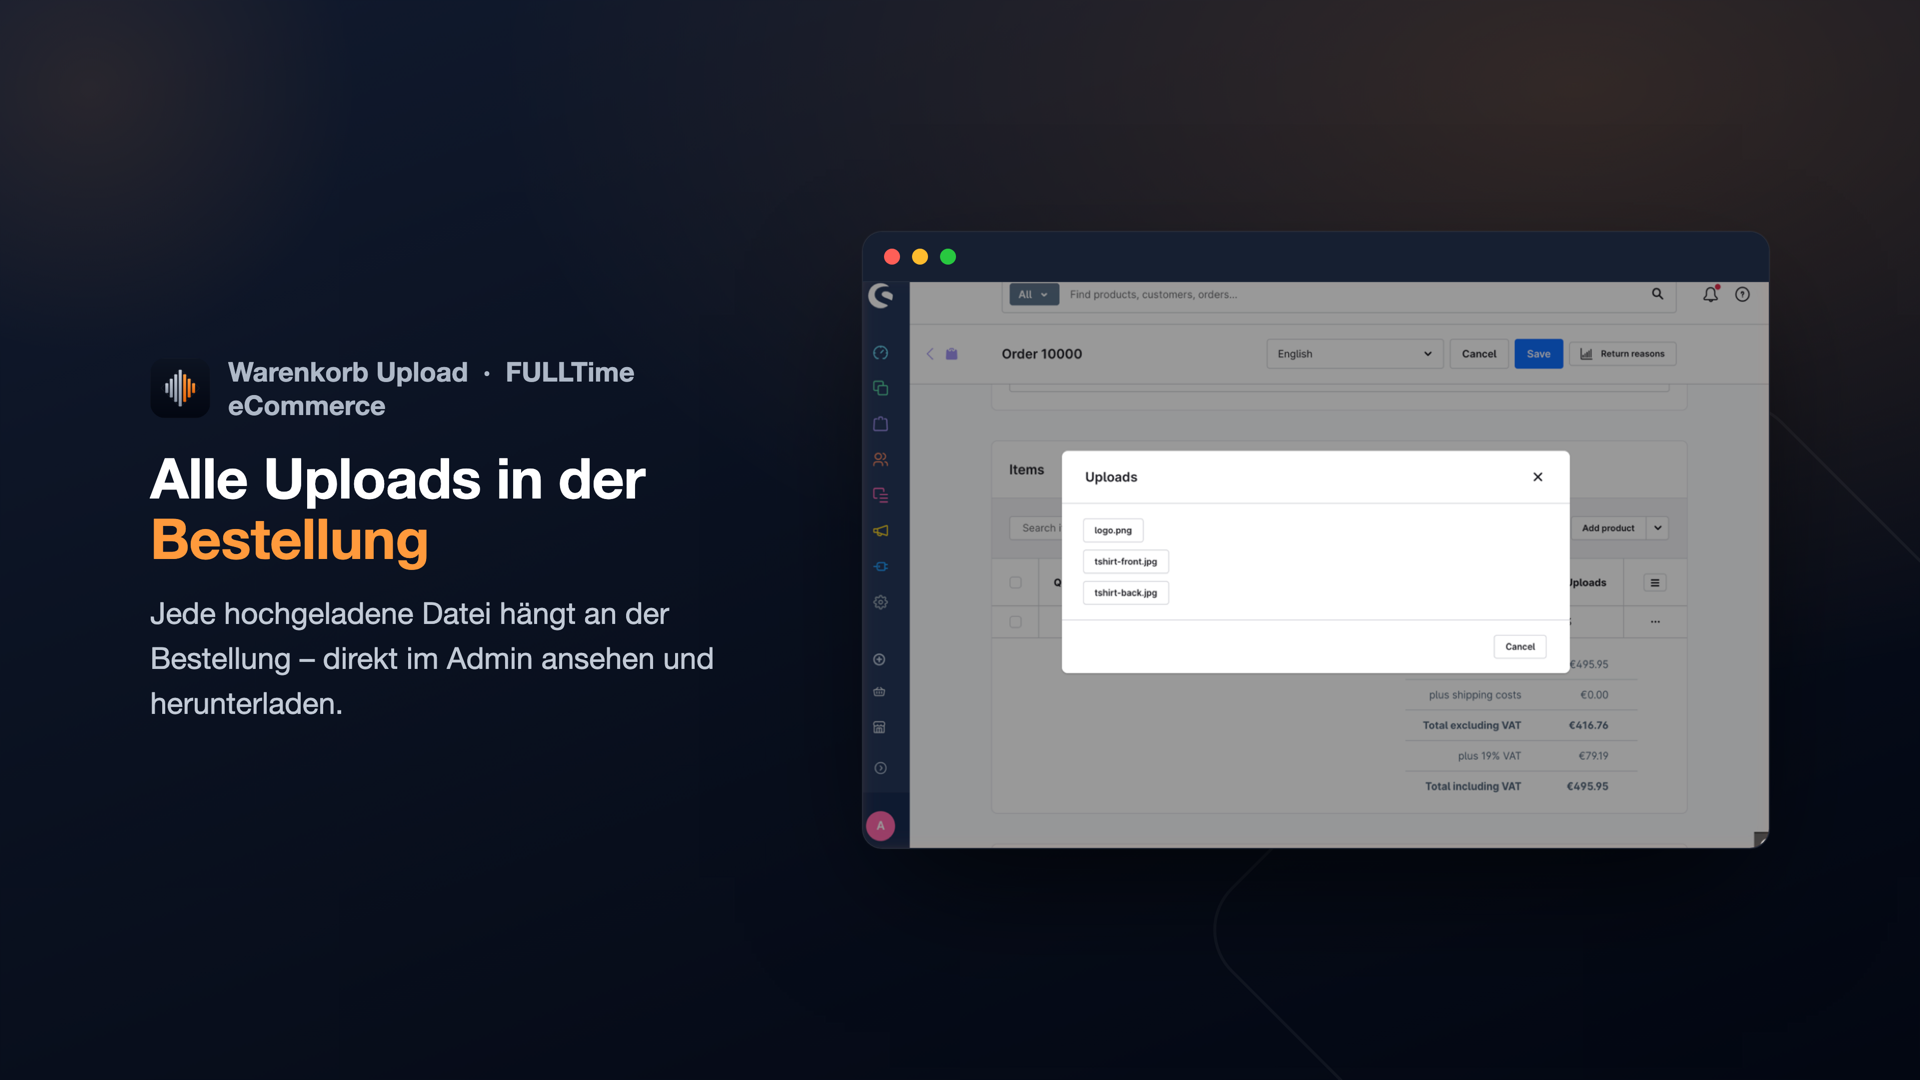Click the purple order module icon
The width and height of the screenshot is (1920, 1080).
click(x=952, y=354)
